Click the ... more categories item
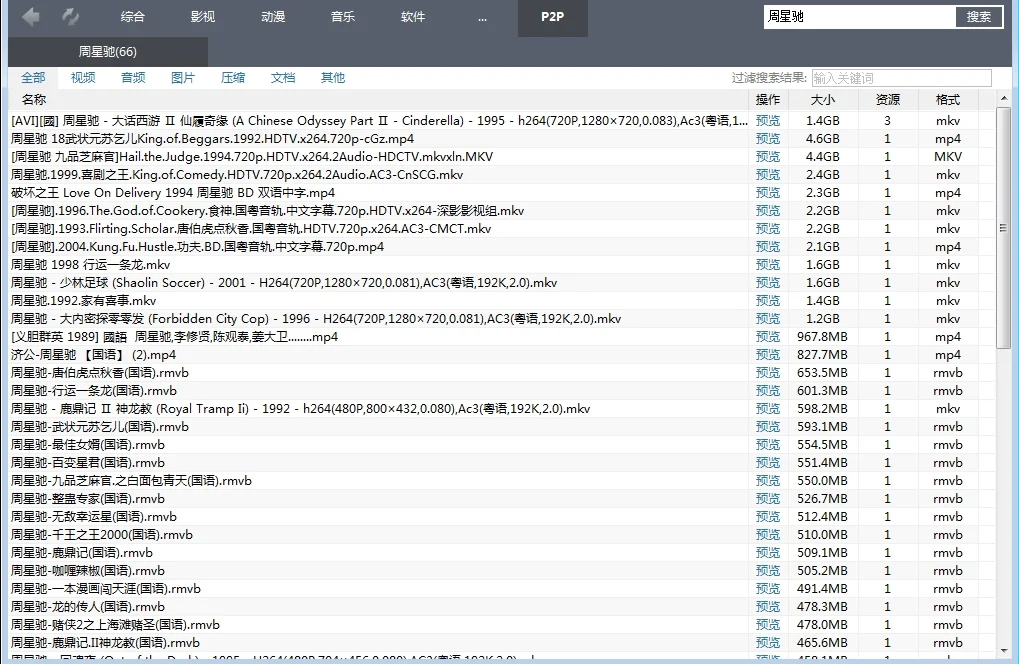 point(482,17)
